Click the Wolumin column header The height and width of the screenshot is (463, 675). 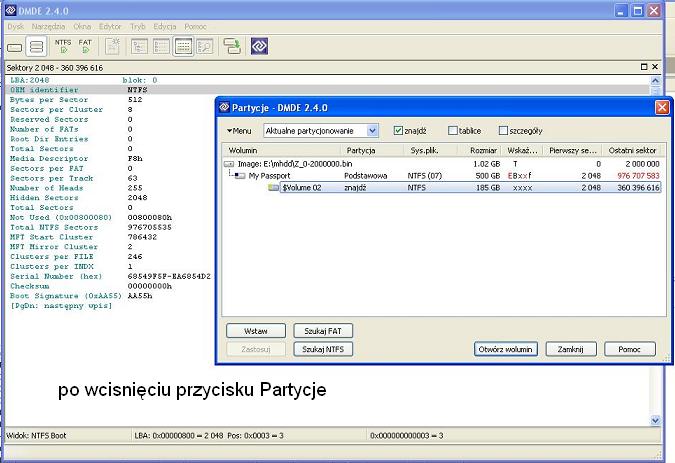click(x=282, y=150)
